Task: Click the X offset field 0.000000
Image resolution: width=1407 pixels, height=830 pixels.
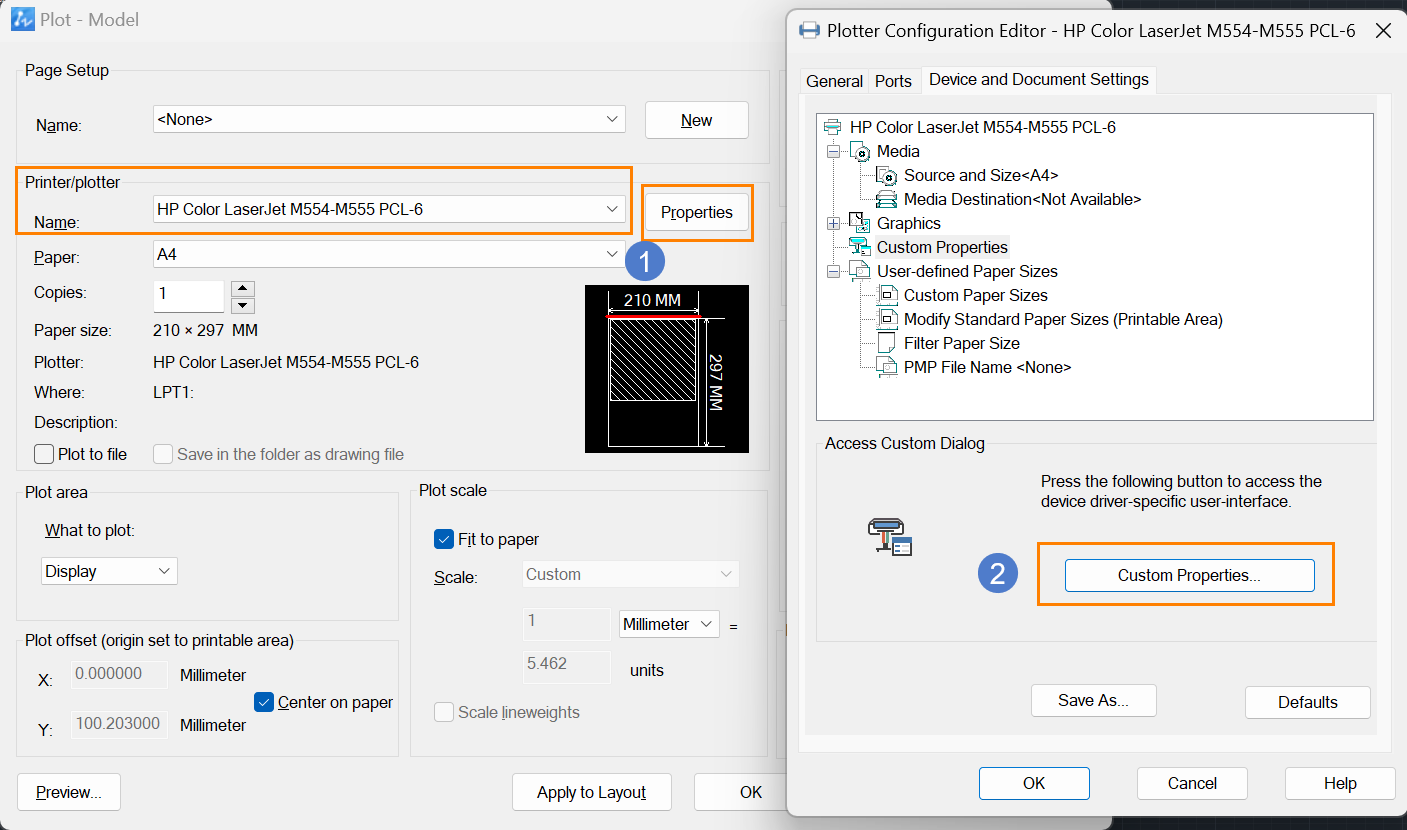Action: coord(119,674)
